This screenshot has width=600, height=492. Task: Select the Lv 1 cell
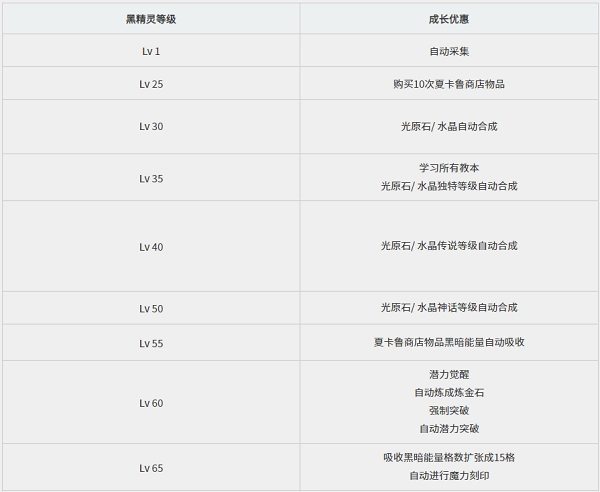[151, 50]
